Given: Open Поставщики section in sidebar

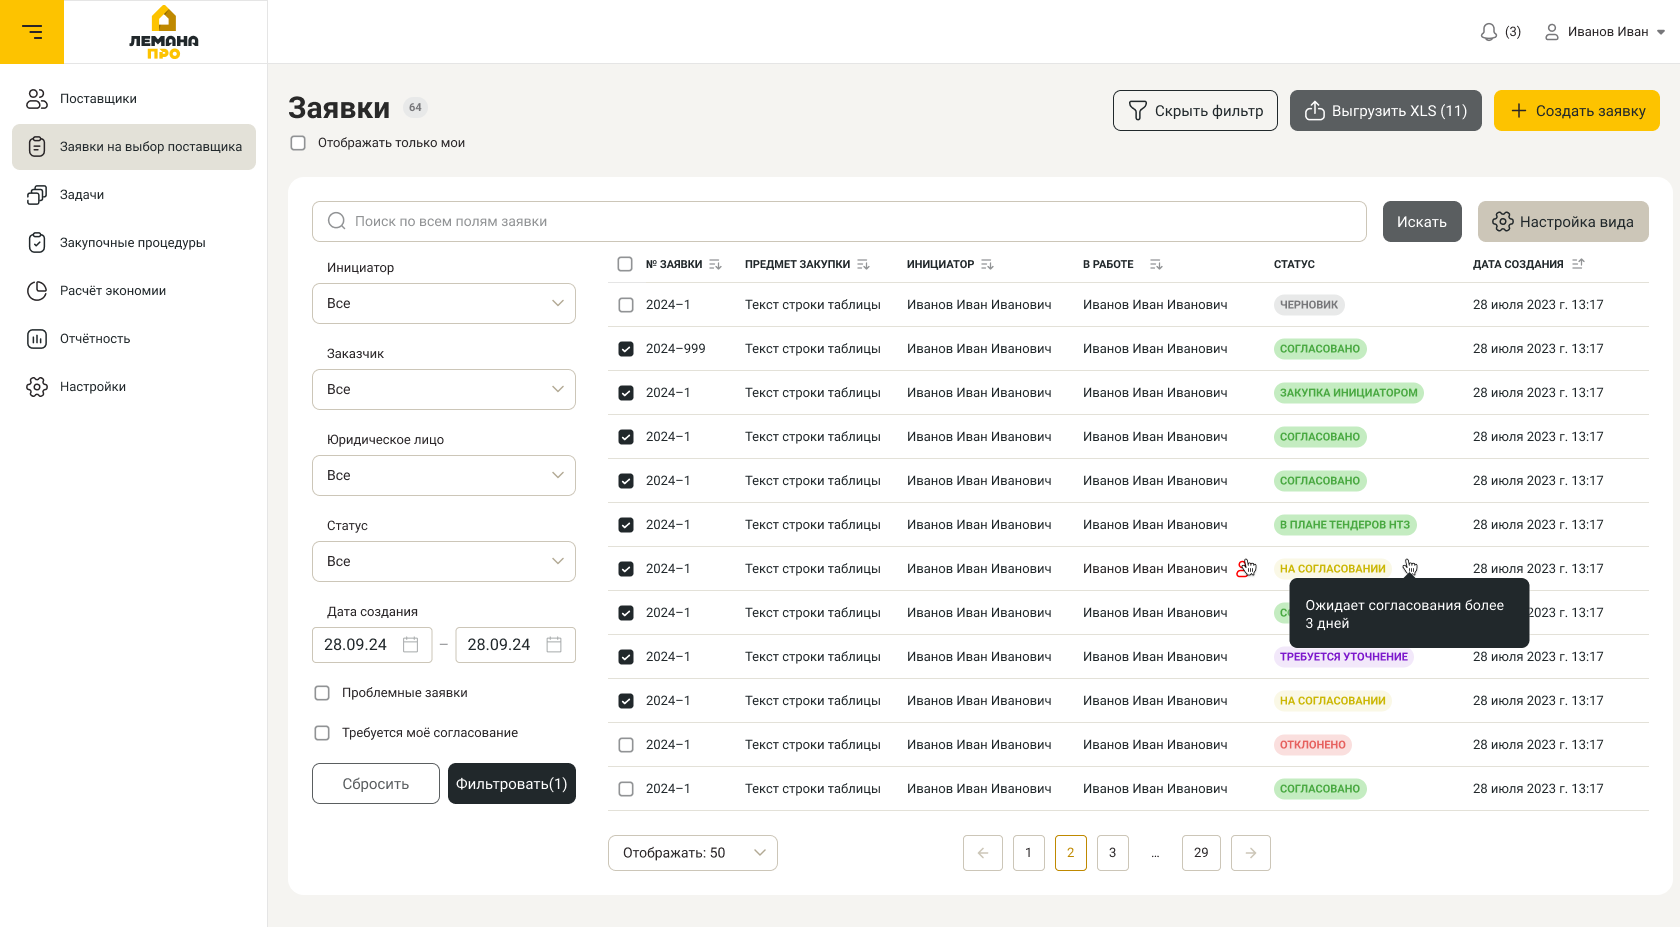Looking at the screenshot, I should 134,98.
